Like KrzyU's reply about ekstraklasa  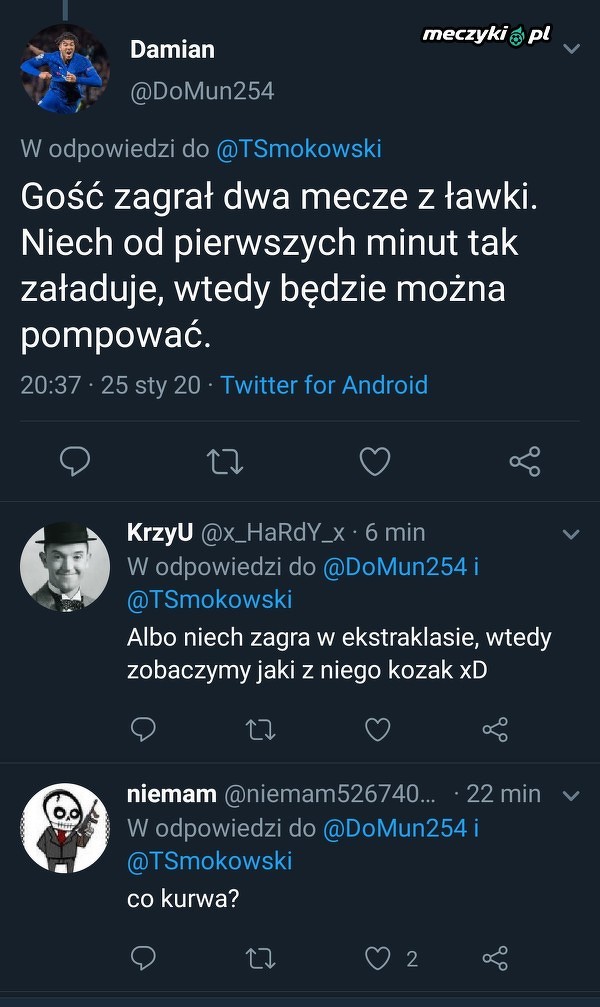click(x=377, y=729)
